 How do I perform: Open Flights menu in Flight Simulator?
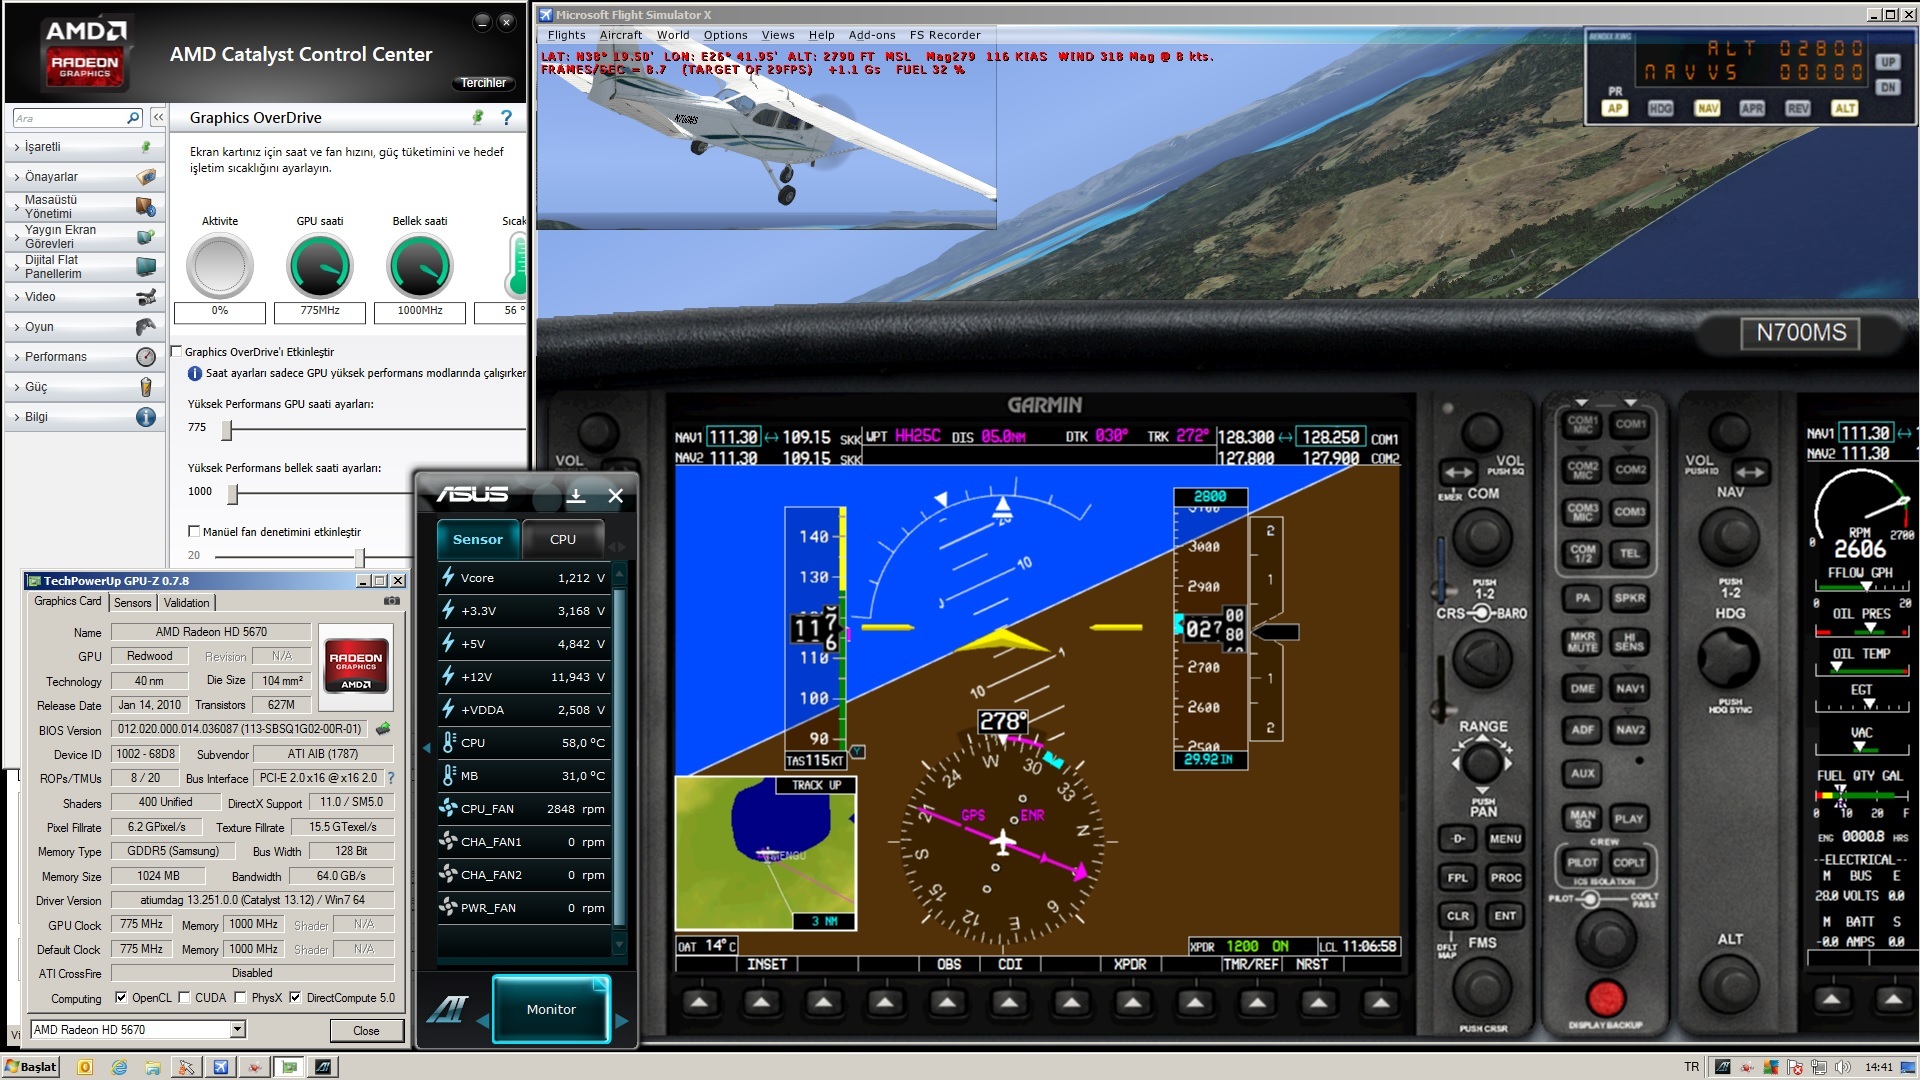click(x=566, y=35)
